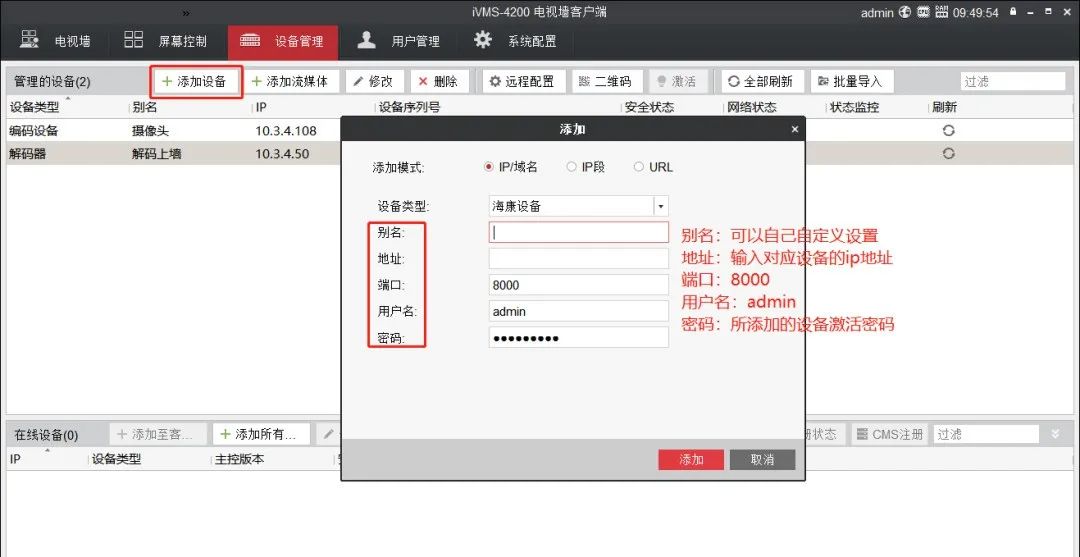Click the 激活 lightbulb button
Image resolution: width=1080 pixels, height=557 pixels.
[x=678, y=81]
